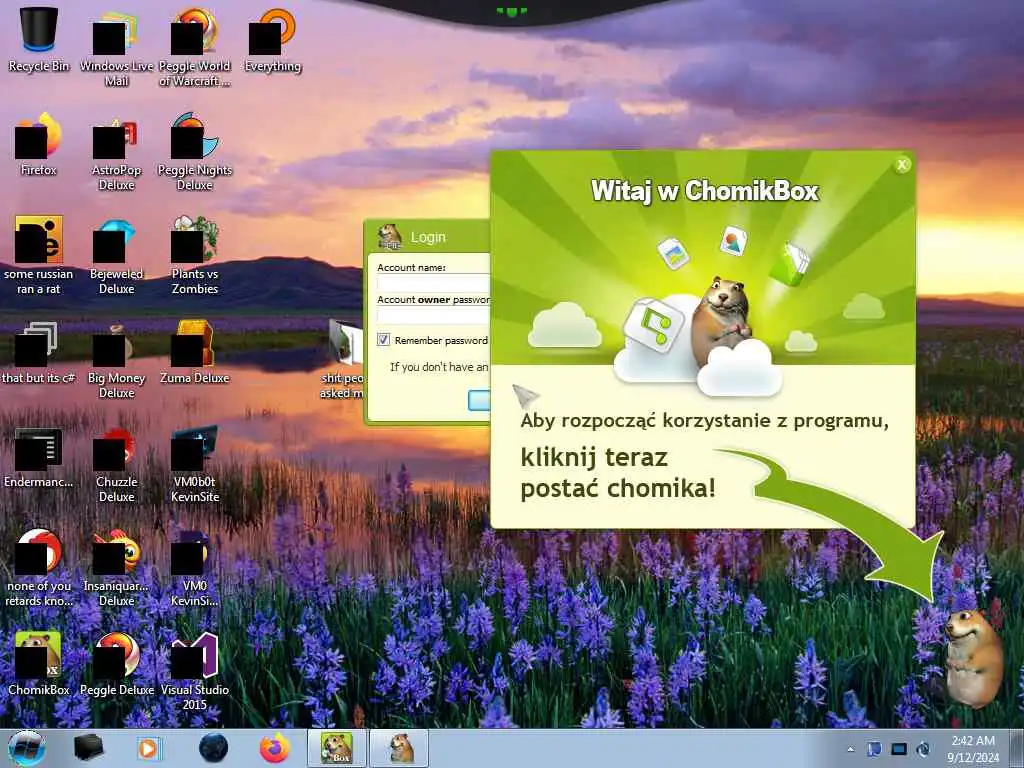Select Peggle World of Warcraft shortcut
1024x768 pixels.
pos(195,47)
